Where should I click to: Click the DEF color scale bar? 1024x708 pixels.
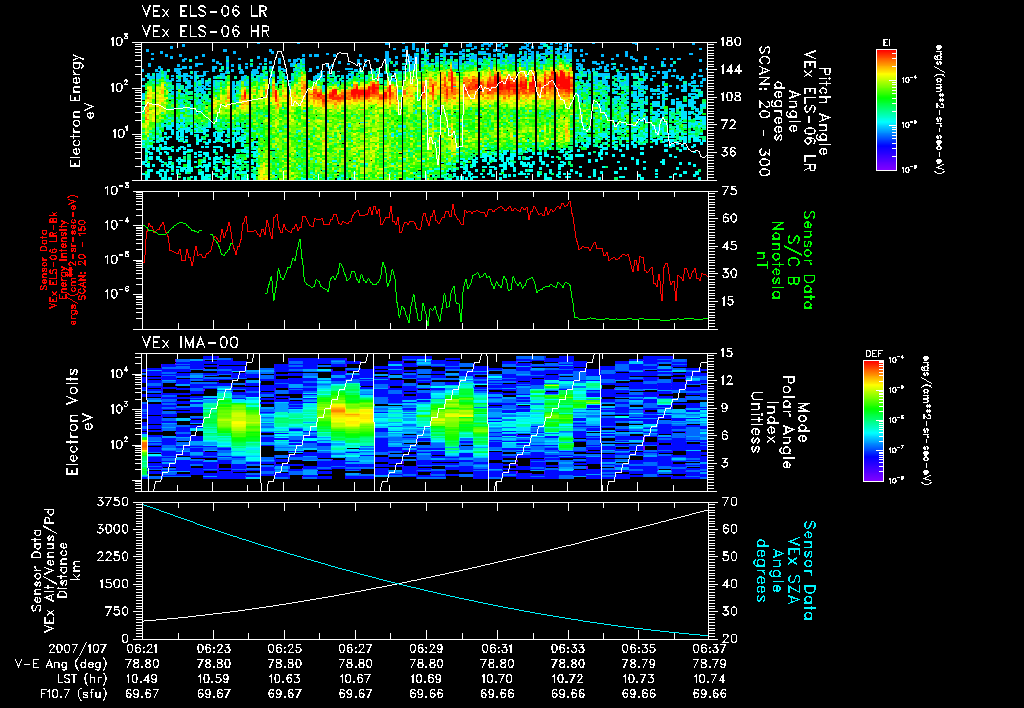tap(873, 421)
